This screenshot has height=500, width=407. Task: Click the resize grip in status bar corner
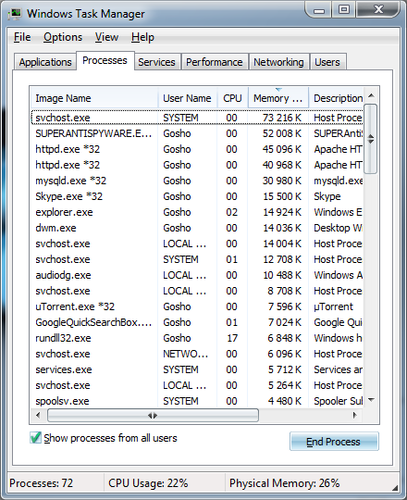point(395,488)
